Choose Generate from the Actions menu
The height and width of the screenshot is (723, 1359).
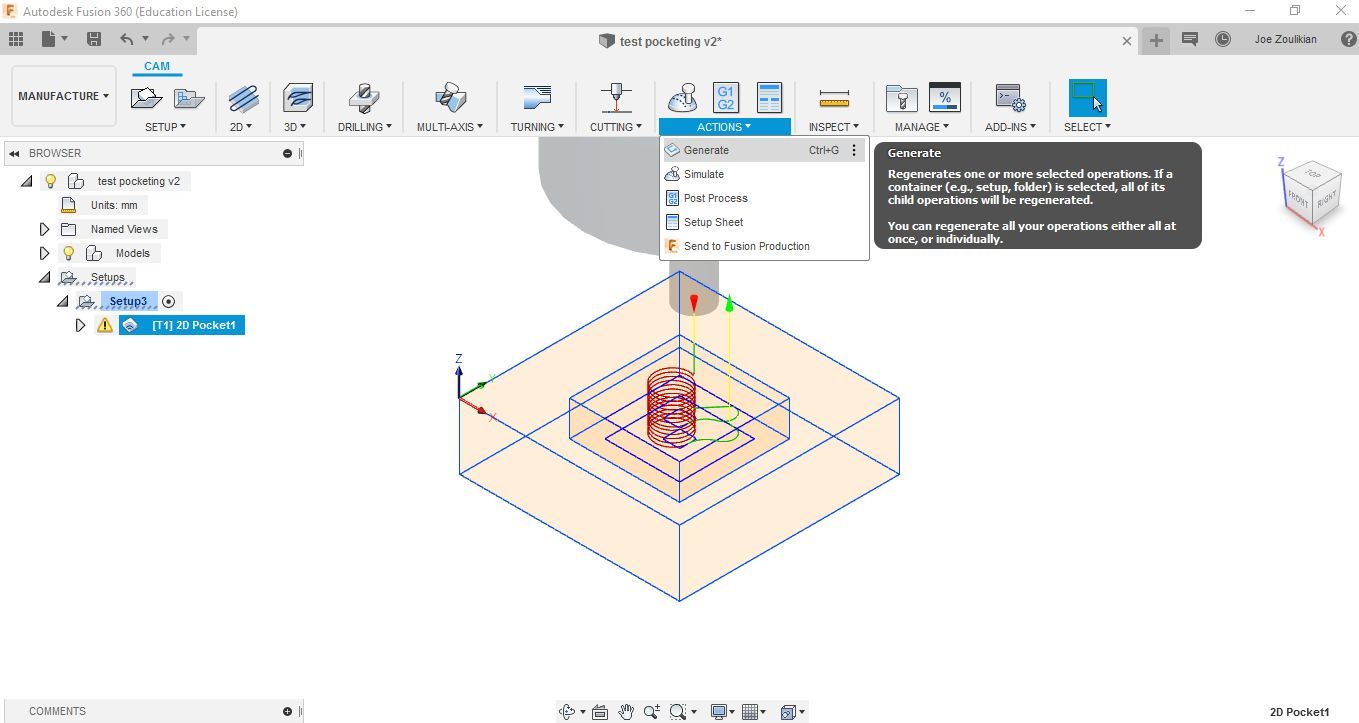tap(763, 150)
